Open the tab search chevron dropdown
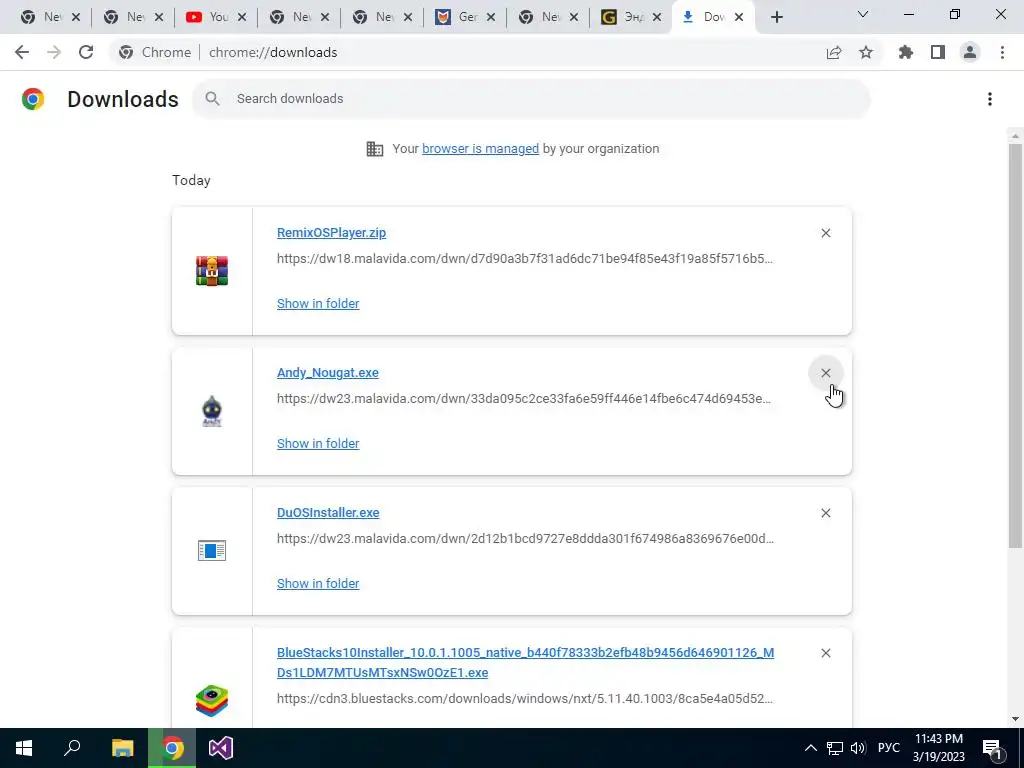This screenshot has height=768, width=1024. pos(863,14)
